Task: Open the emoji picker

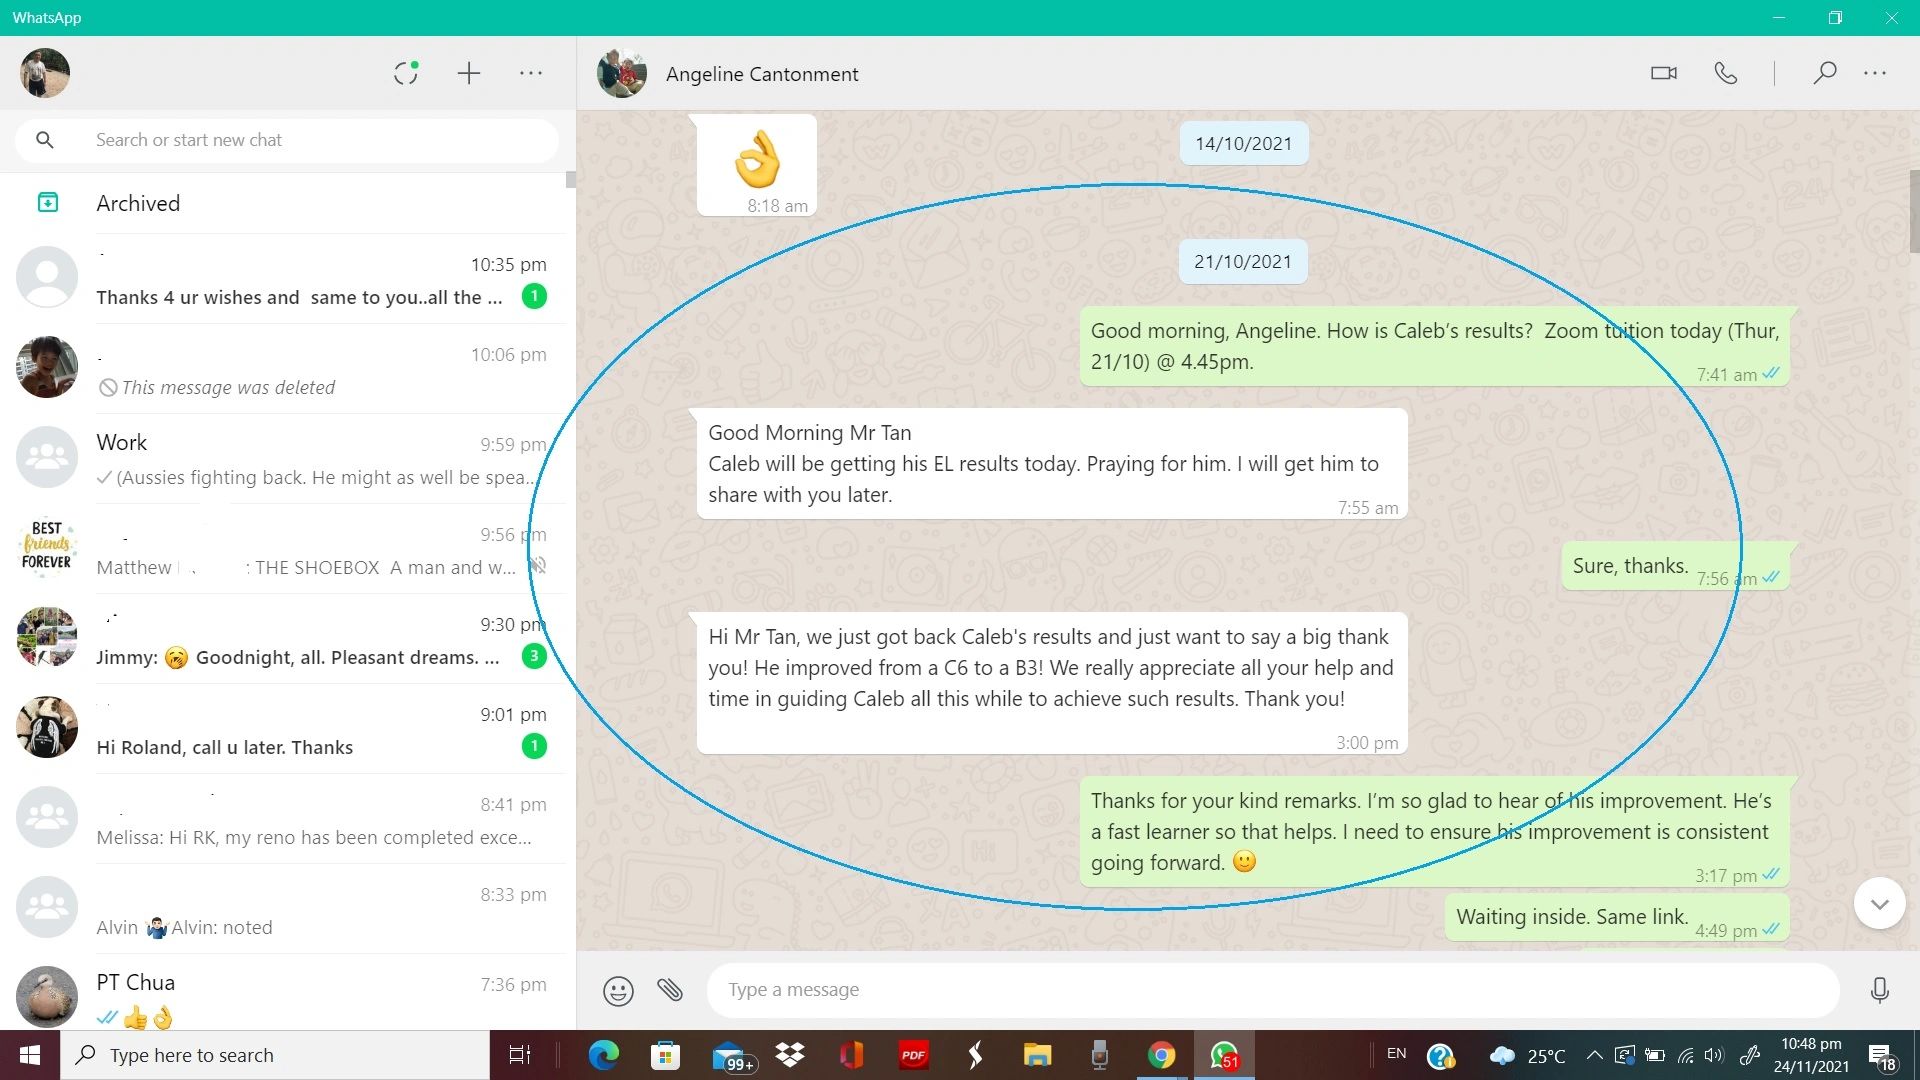Action: pos(618,990)
